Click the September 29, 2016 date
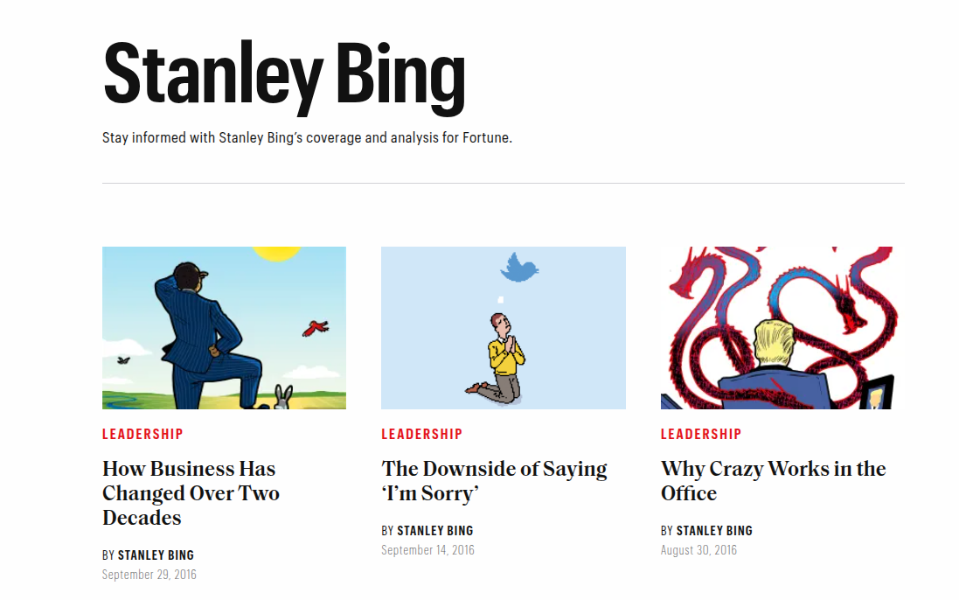 point(148,574)
